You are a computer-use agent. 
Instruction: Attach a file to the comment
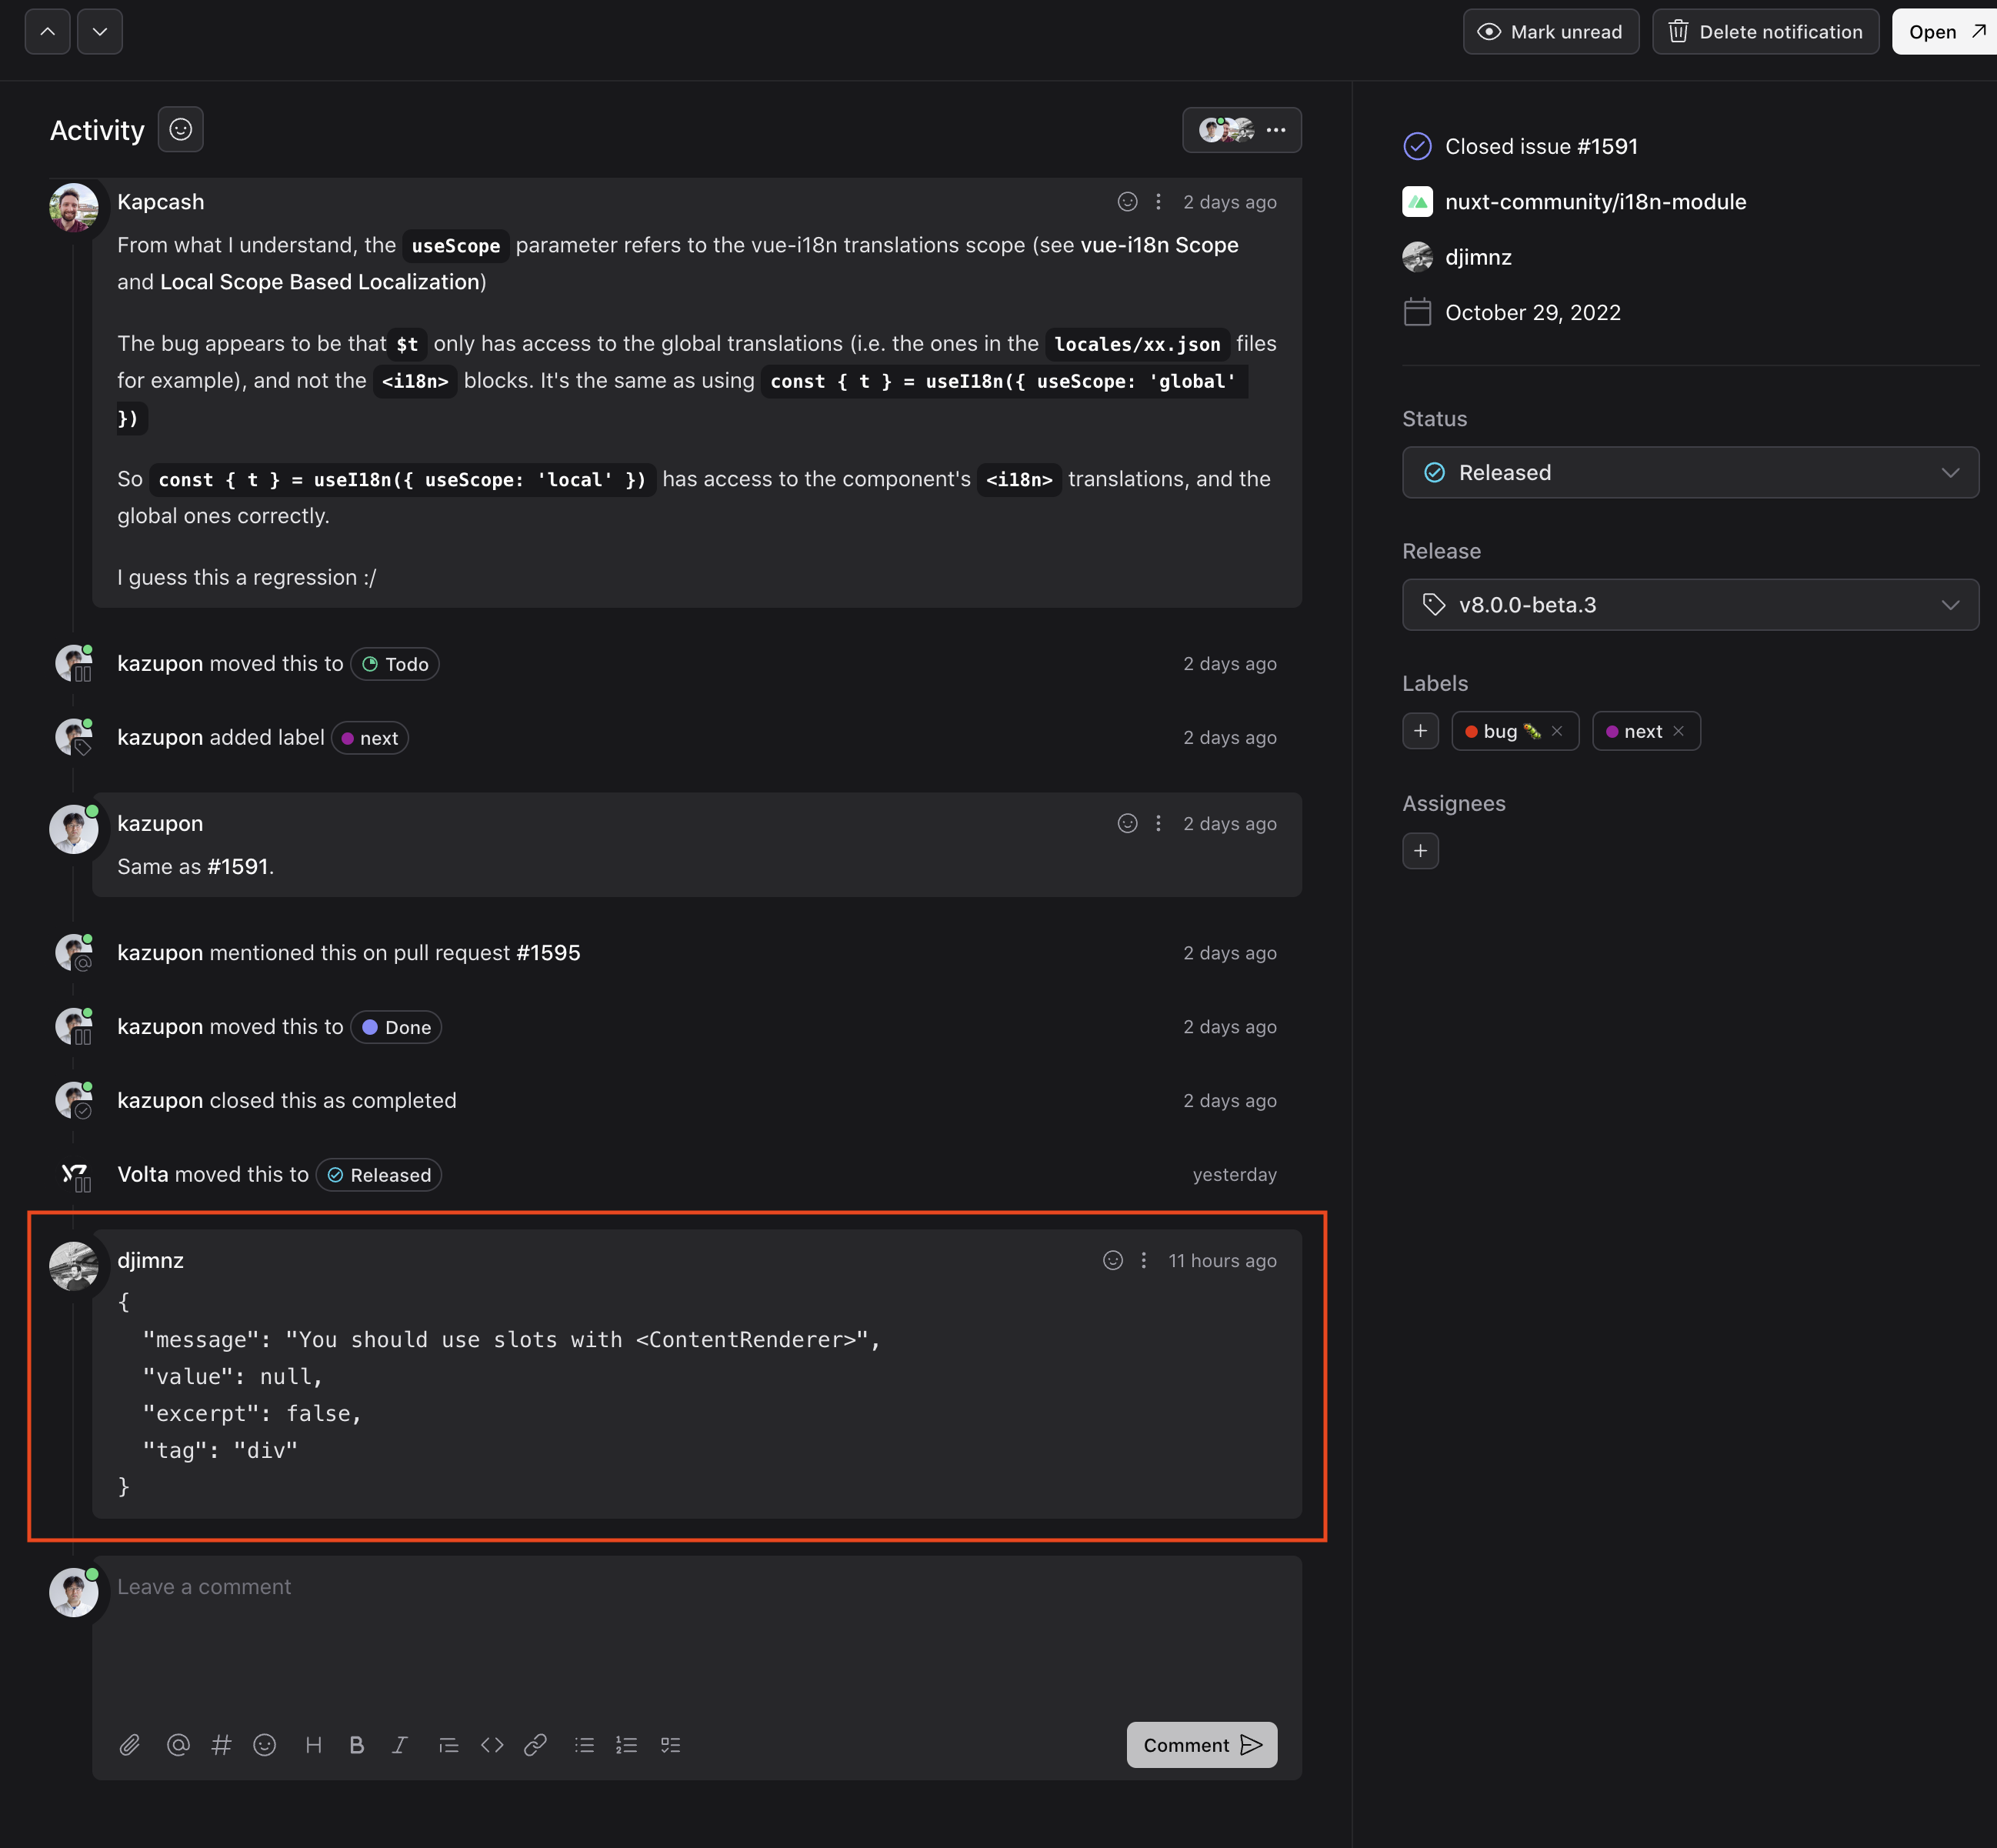pyautogui.click(x=130, y=1744)
